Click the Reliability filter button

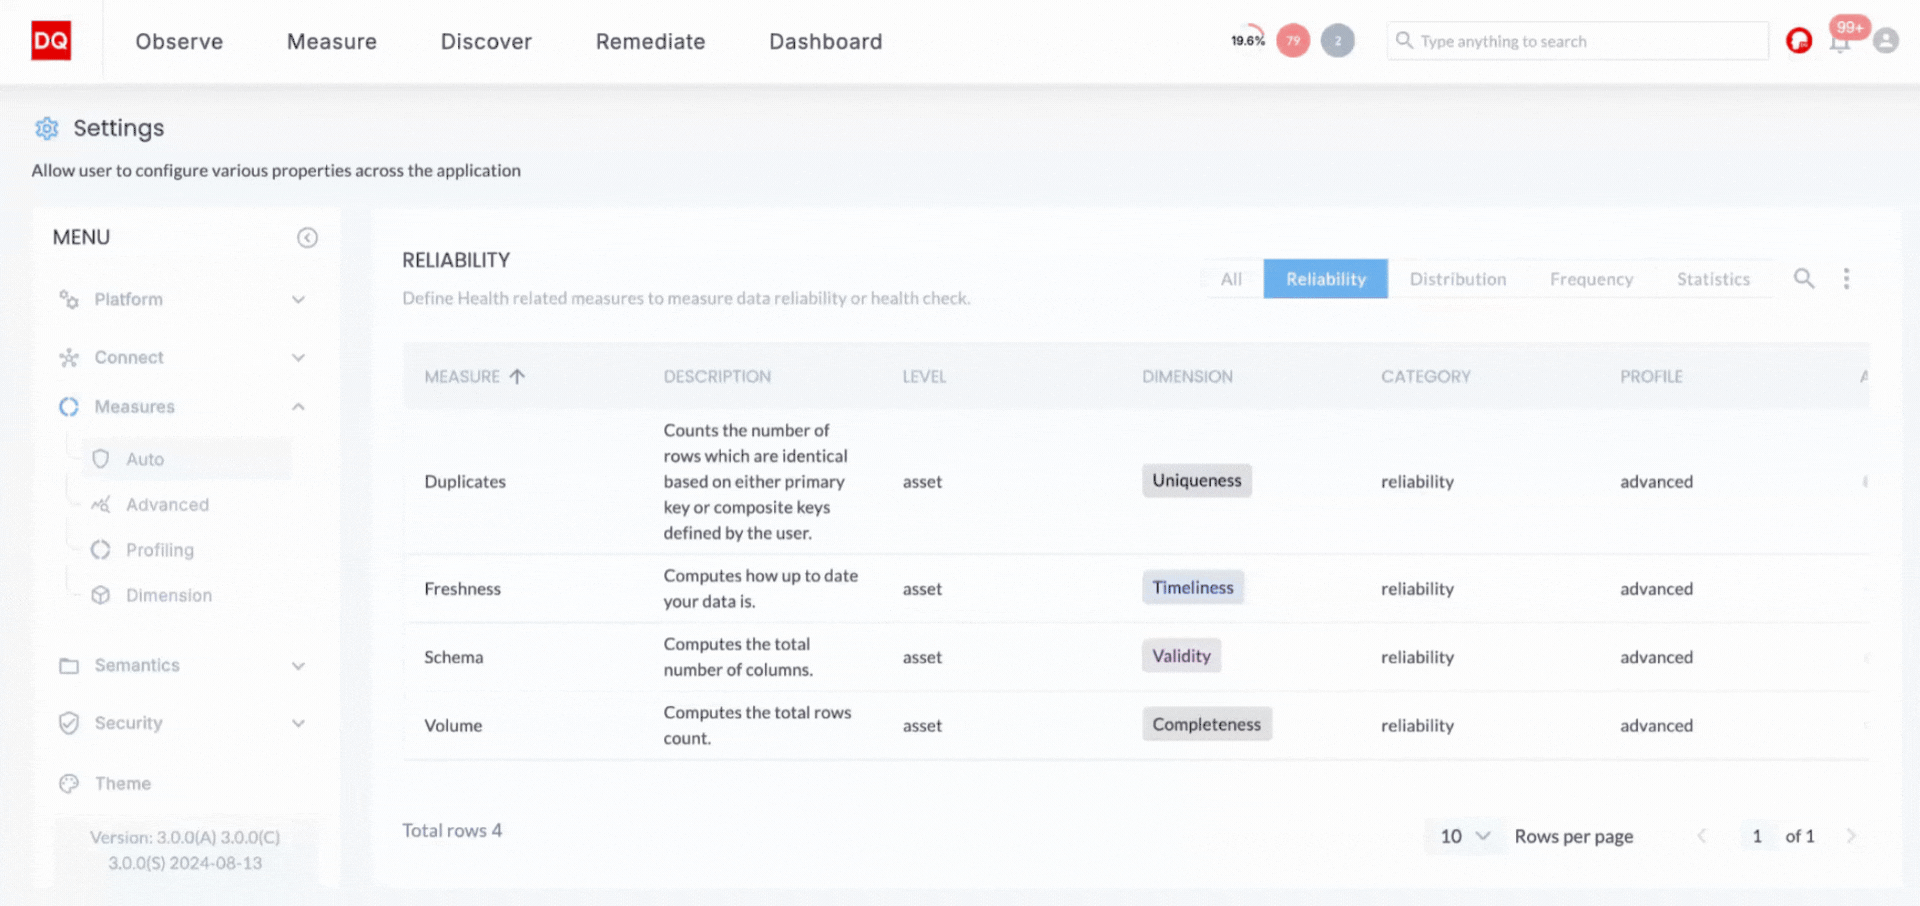1325,278
